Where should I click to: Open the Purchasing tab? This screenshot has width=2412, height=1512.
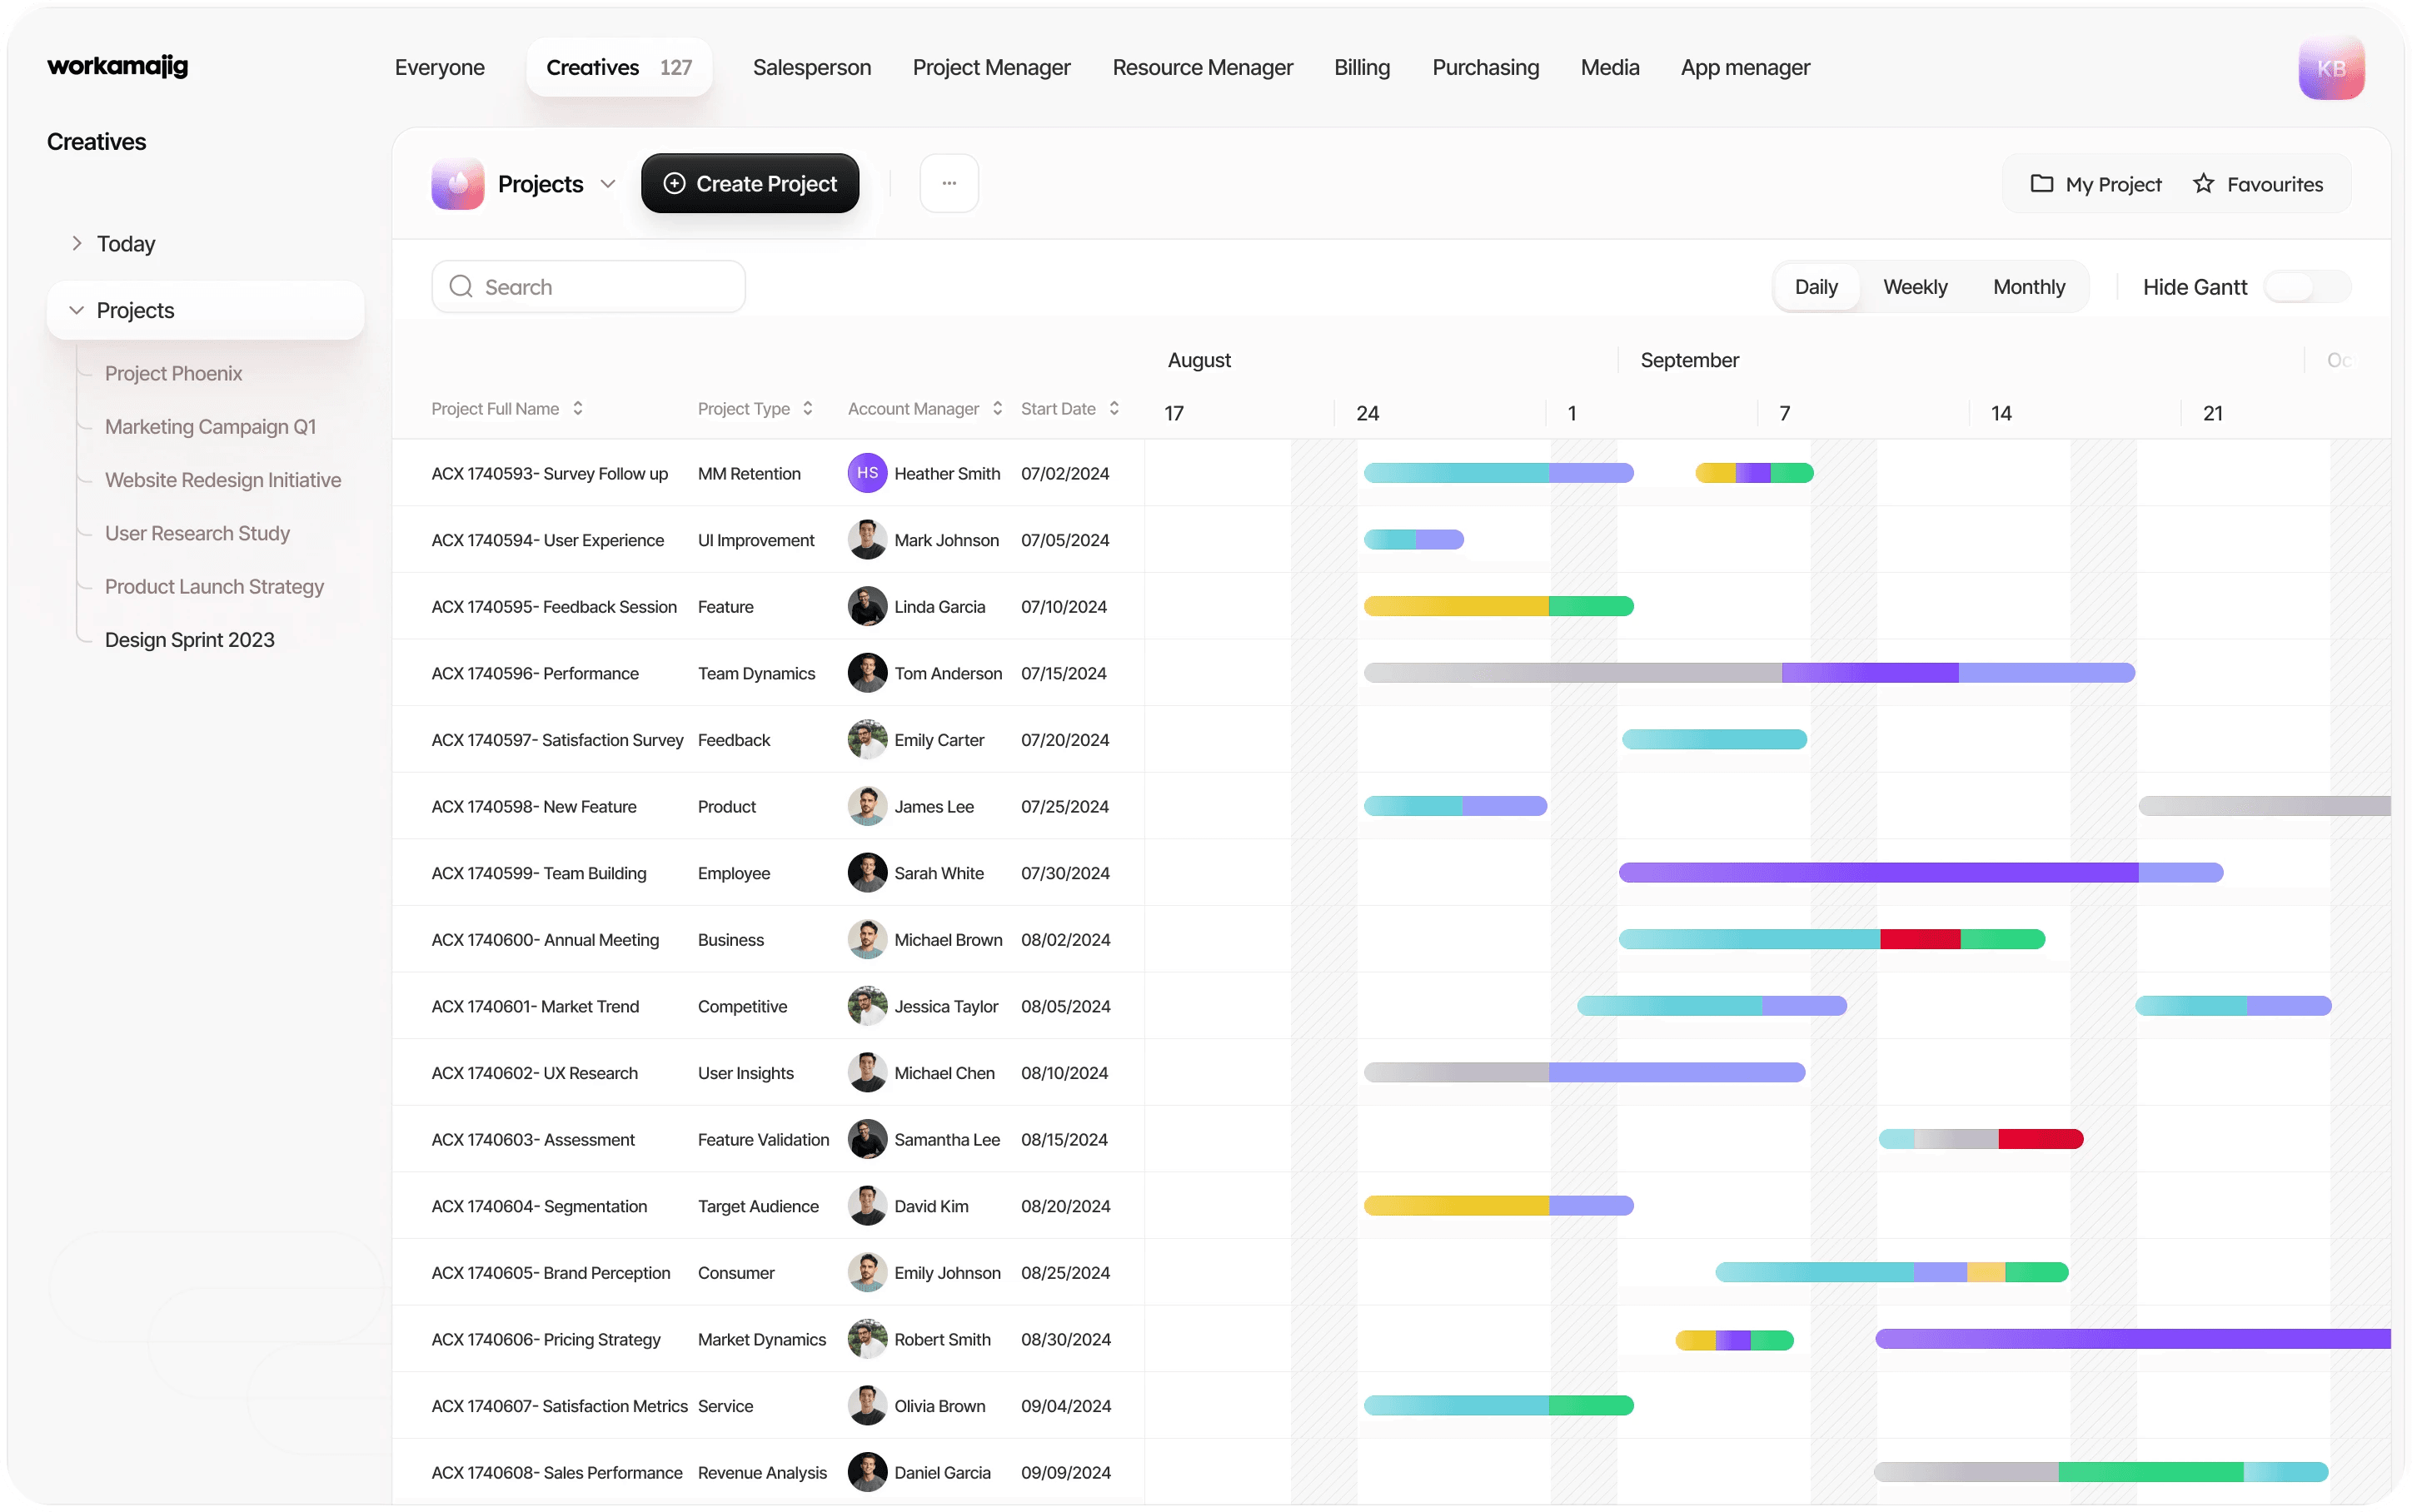(1484, 67)
